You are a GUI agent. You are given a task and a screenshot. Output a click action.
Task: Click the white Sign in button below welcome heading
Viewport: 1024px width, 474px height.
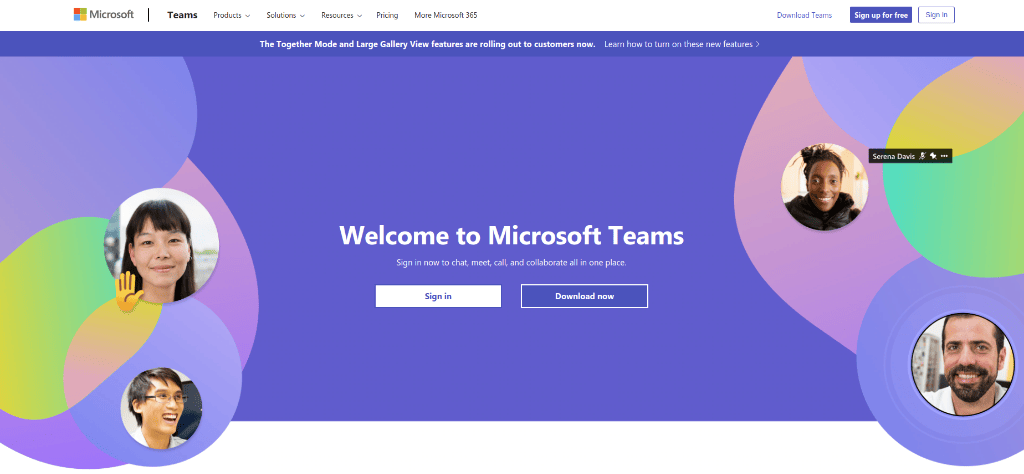click(x=438, y=296)
